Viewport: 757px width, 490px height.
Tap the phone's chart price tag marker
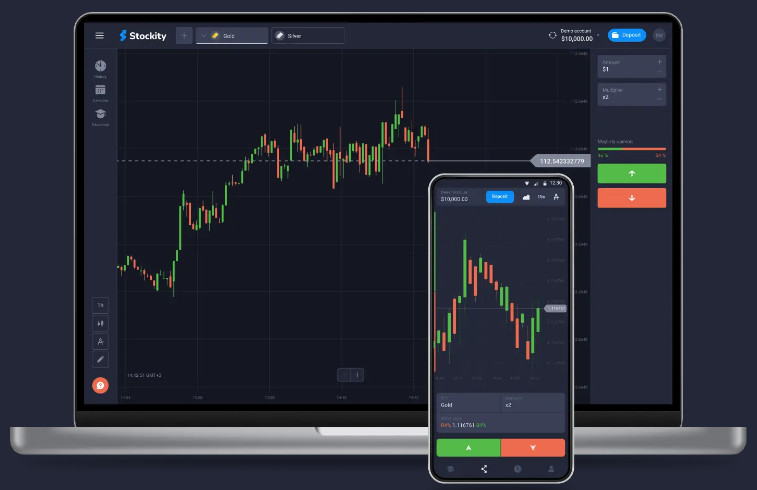[555, 308]
